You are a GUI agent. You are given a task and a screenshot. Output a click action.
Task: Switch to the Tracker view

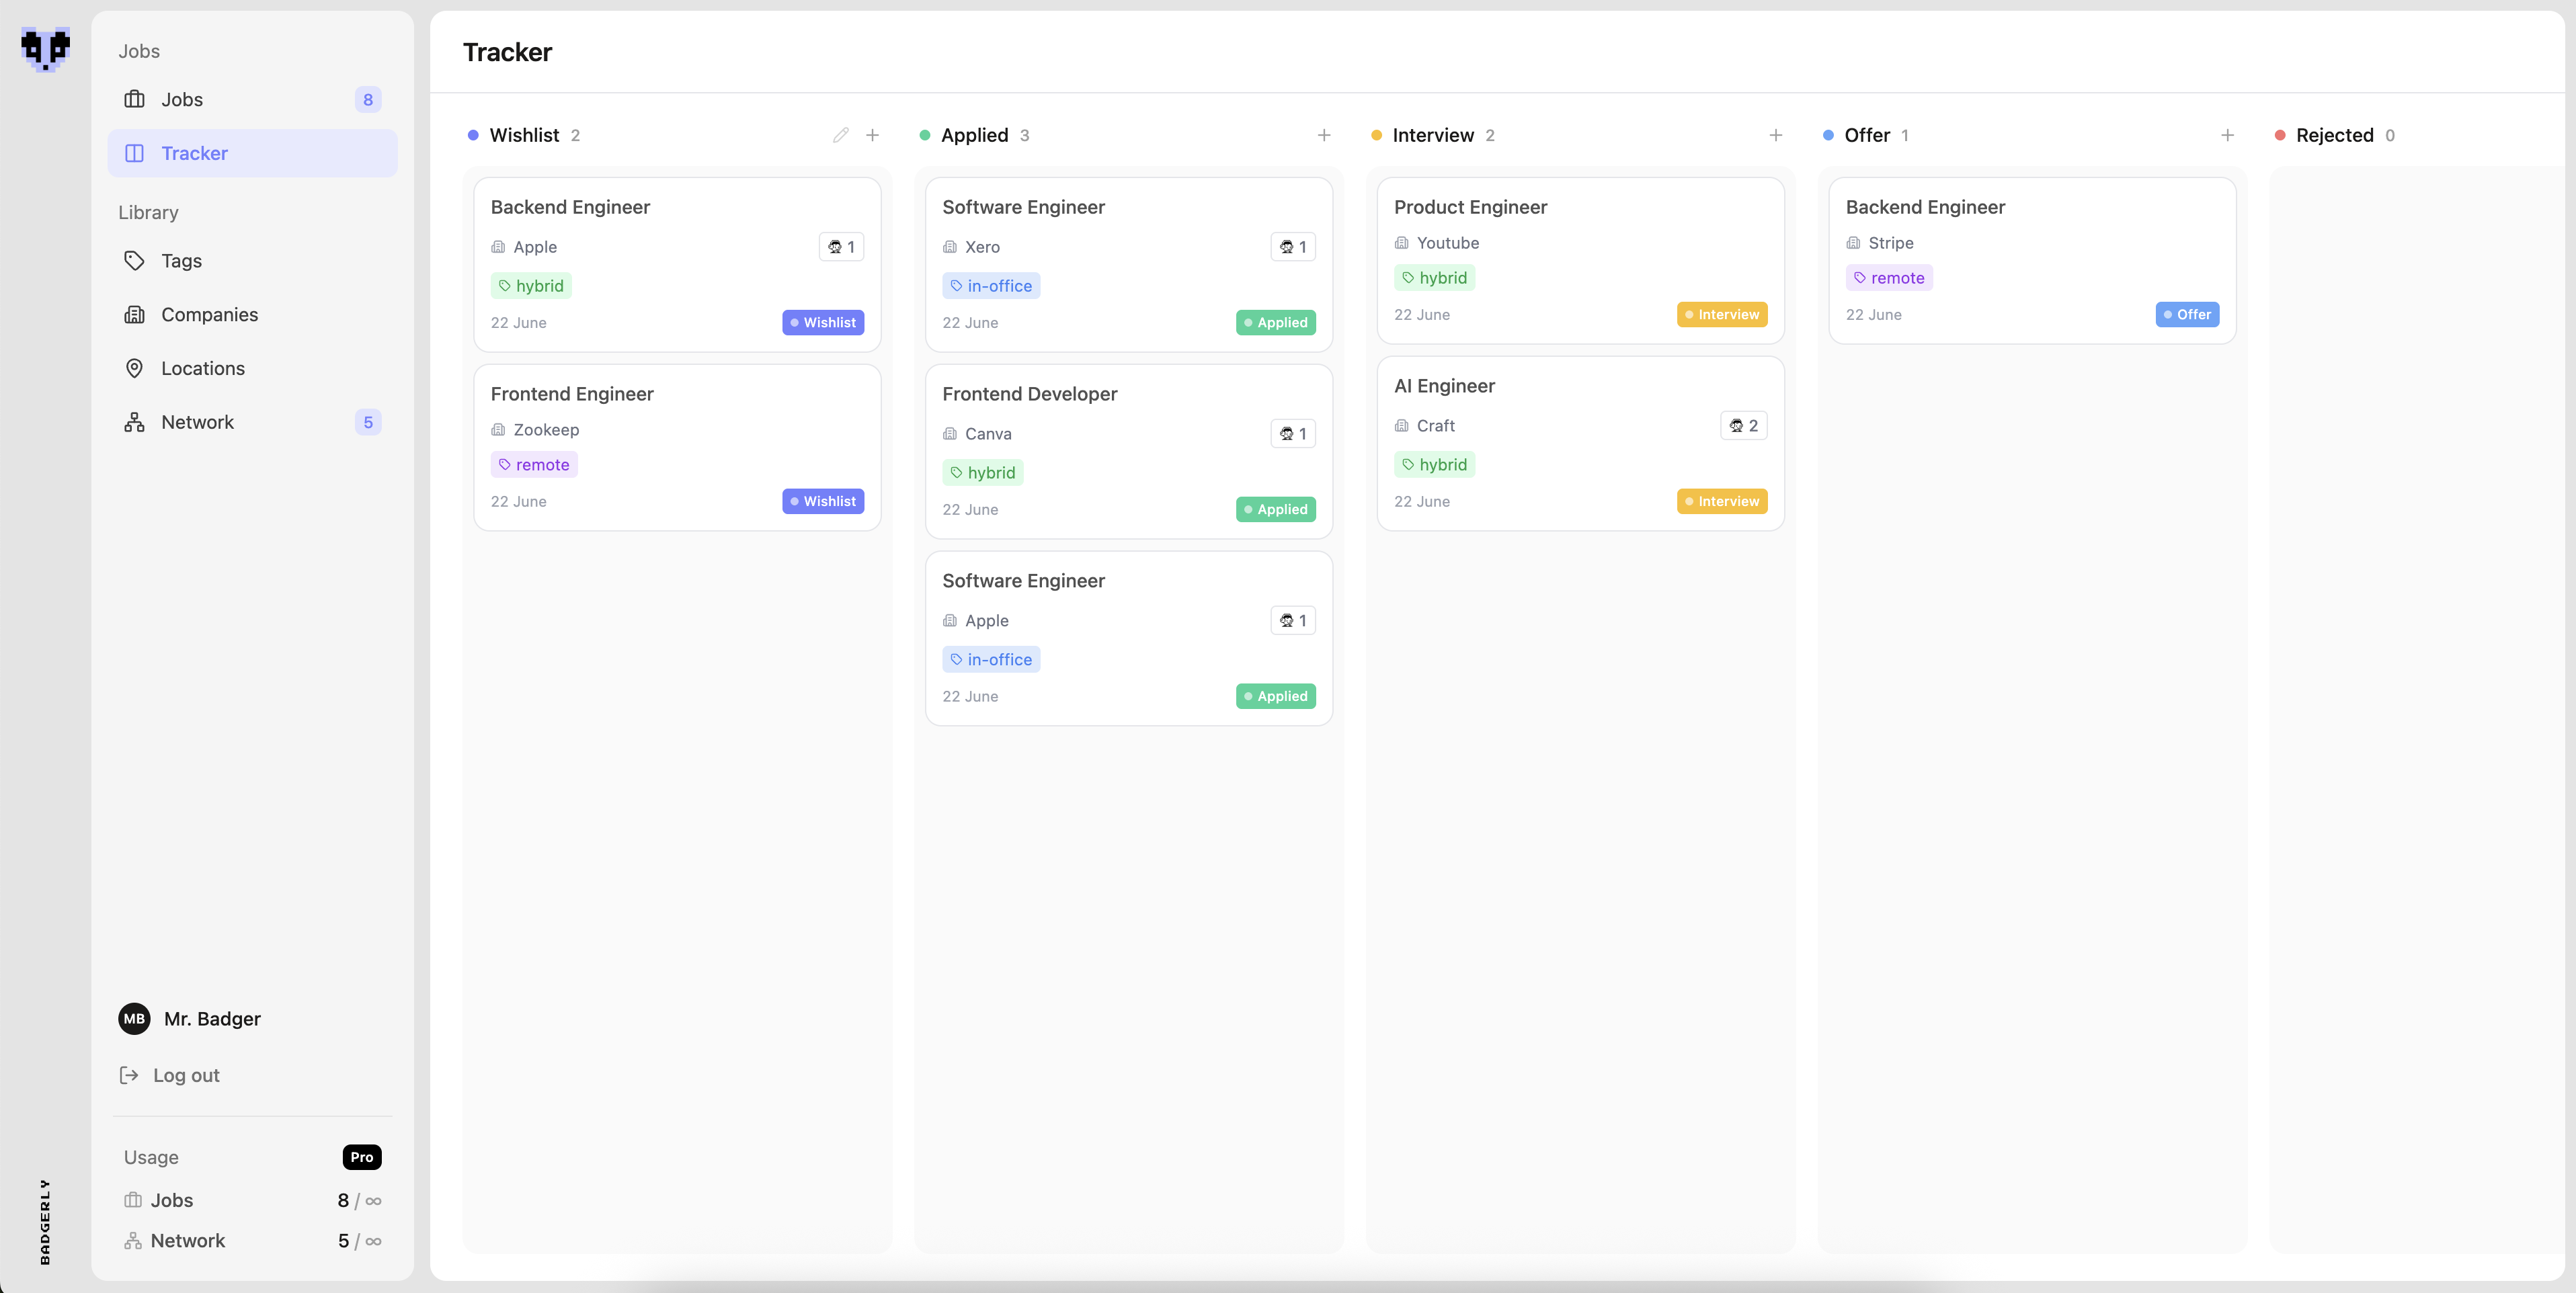coord(252,153)
